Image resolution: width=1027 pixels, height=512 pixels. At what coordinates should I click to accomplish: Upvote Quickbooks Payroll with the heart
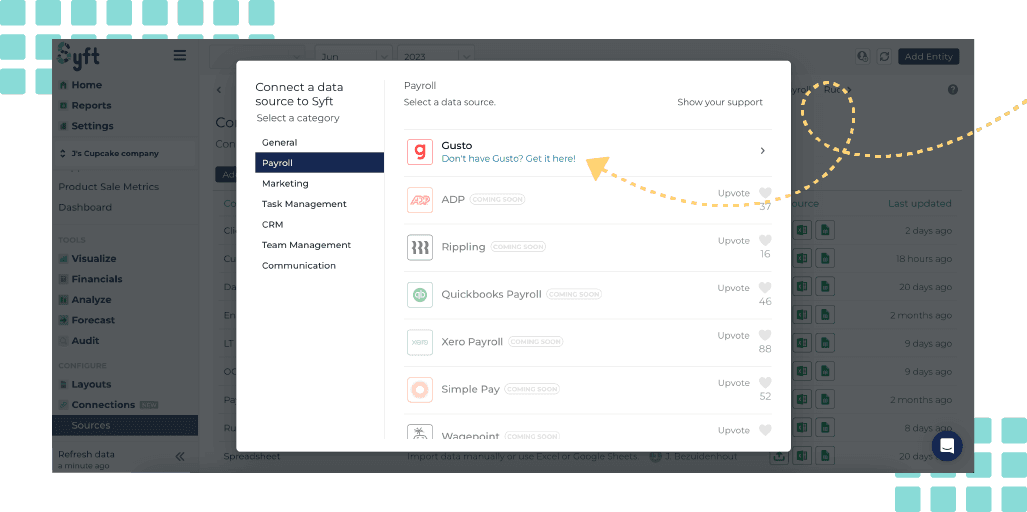(x=765, y=287)
